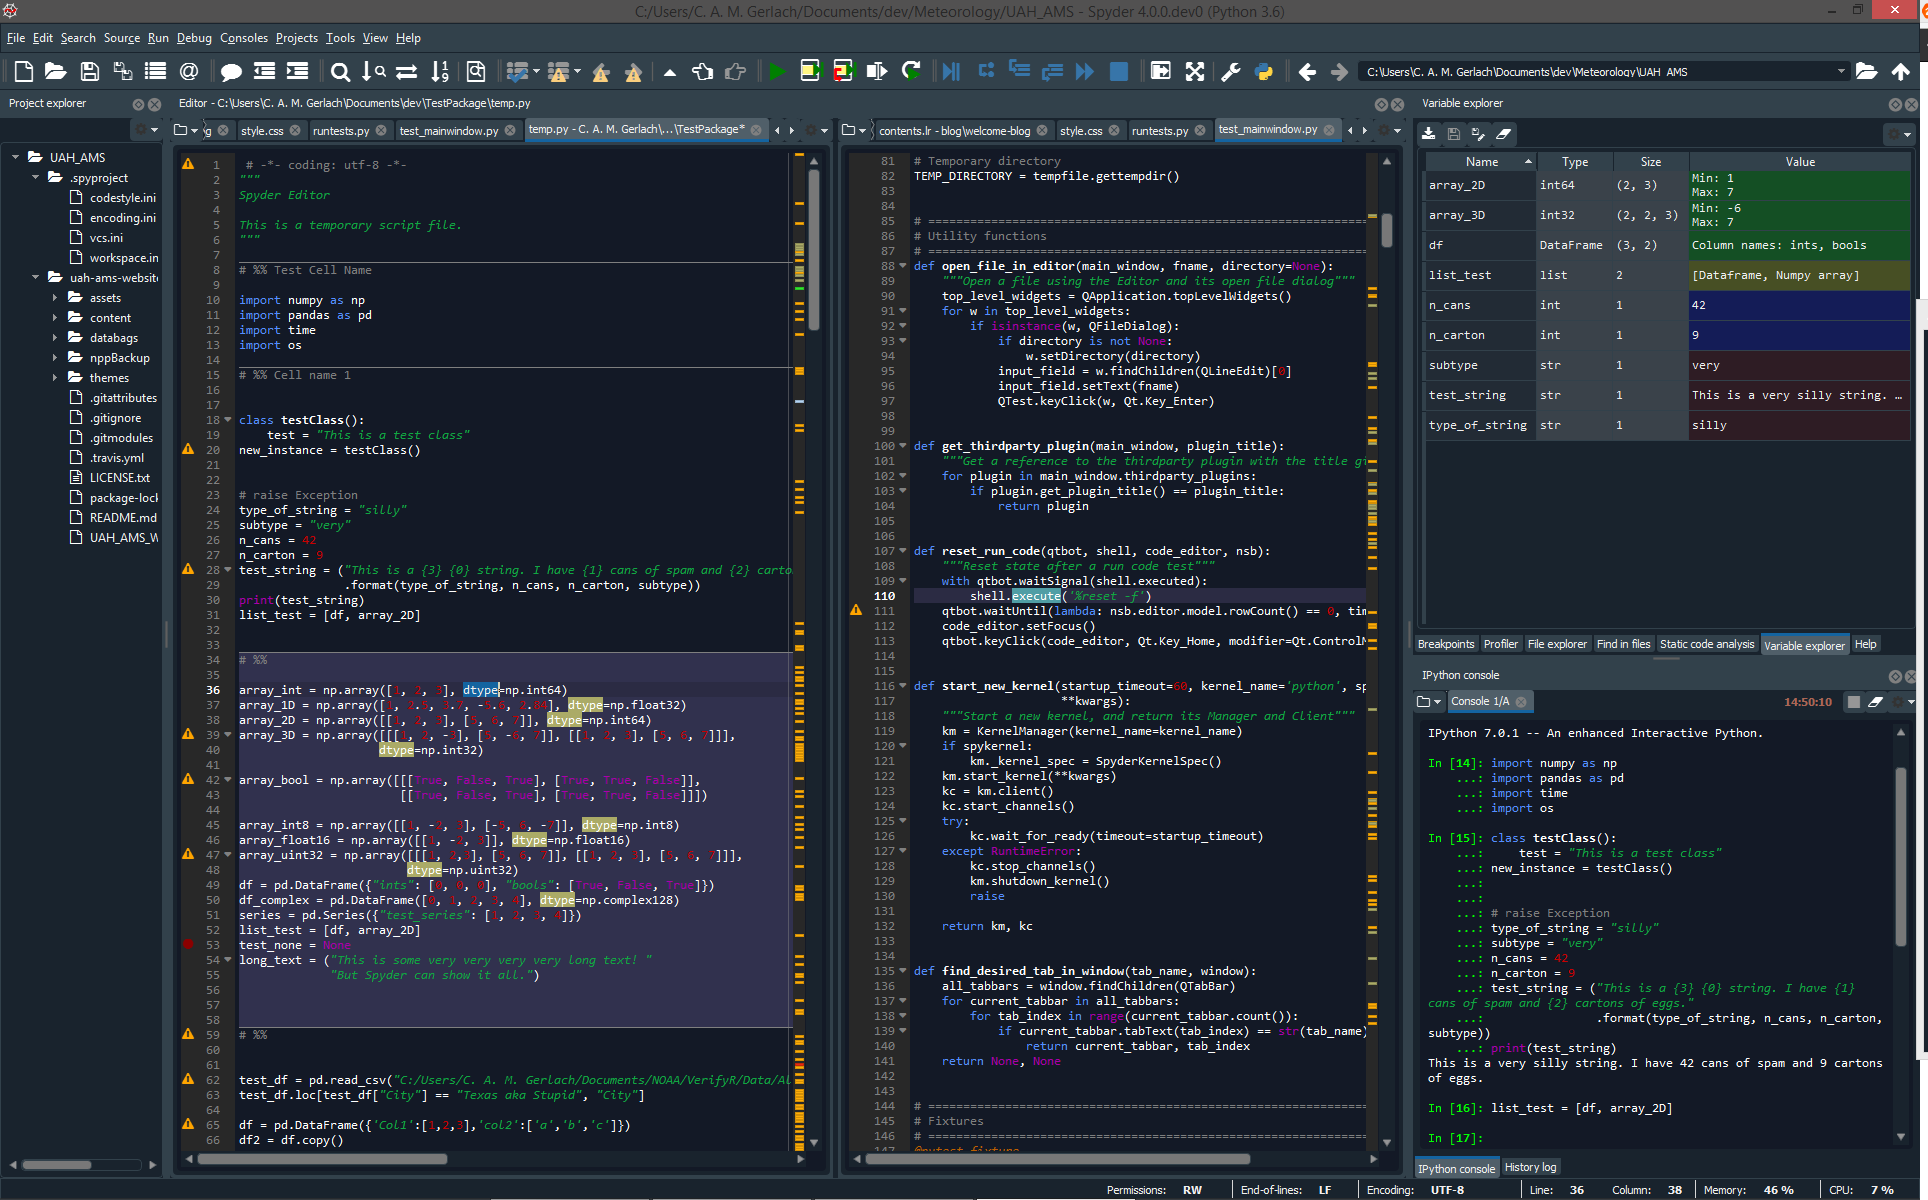Viewport: 1928px width, 1200px height.
Task: Toggle fullscreen mode from the toolbar
Action: pyautogui.click(x=1196, y=71)
